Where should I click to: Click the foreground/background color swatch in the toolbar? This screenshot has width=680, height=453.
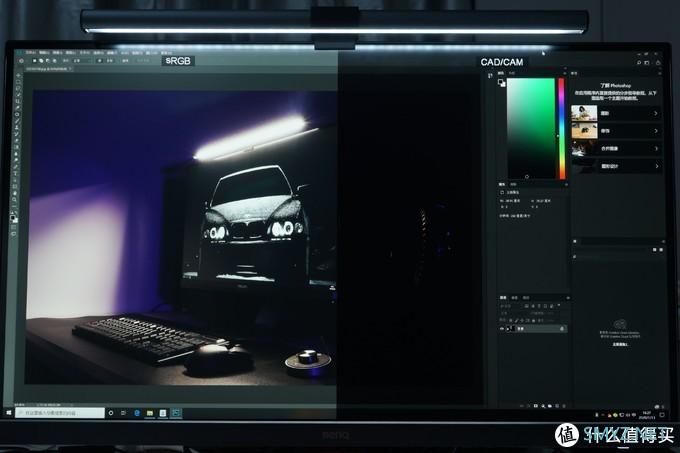click(x=15, y=216)
